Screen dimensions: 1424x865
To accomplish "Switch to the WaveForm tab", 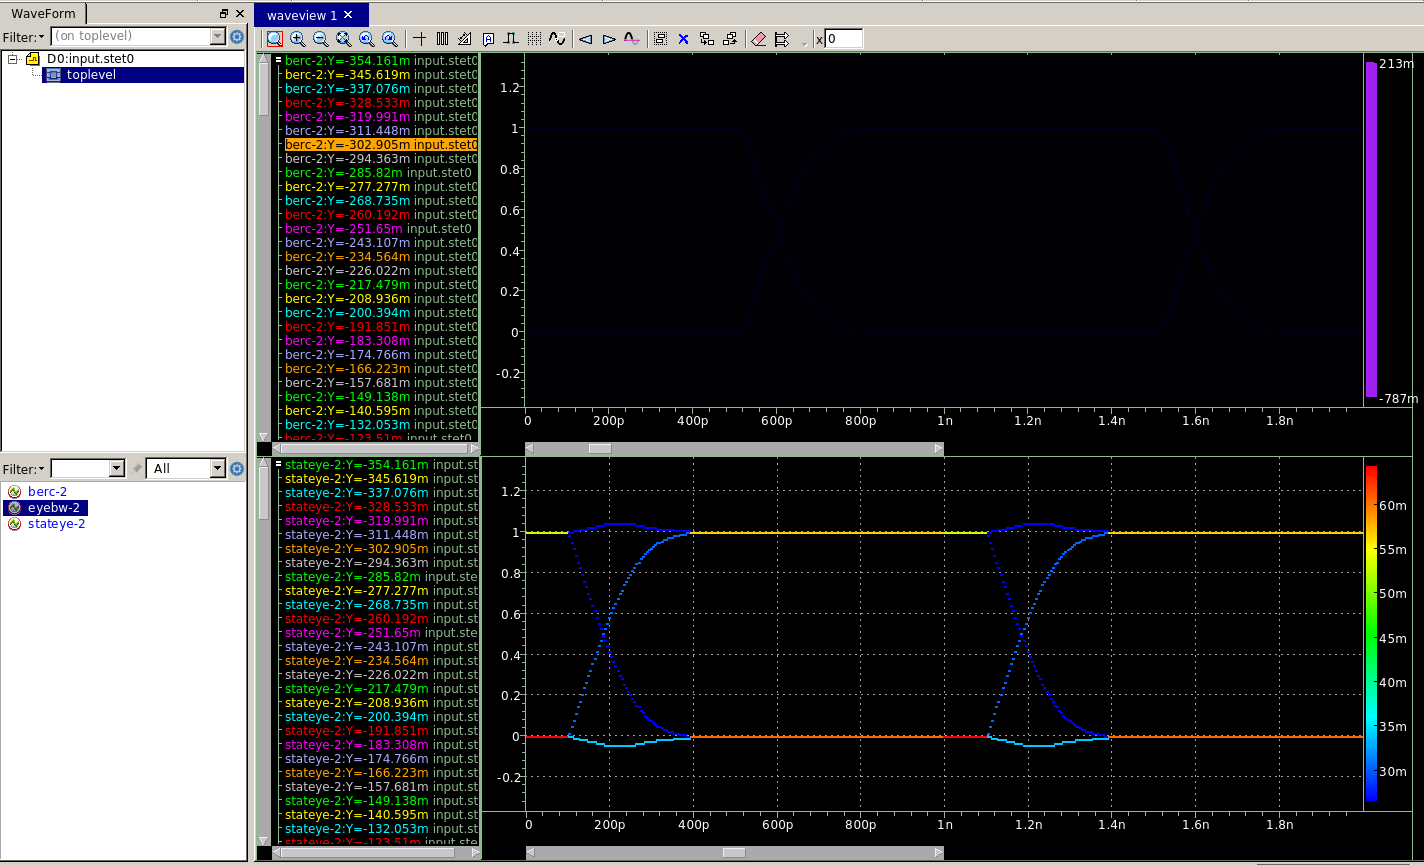I will (43, 13).
